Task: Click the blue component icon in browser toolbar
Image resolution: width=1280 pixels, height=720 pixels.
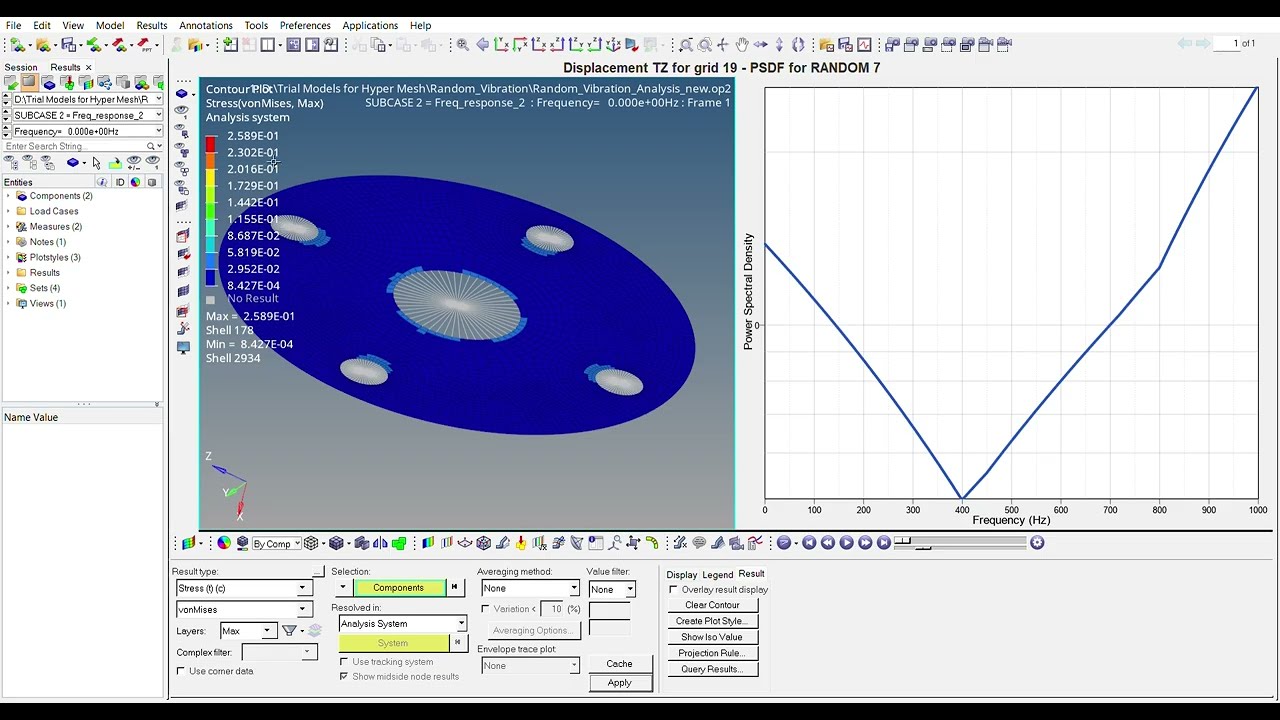Action: click(73, 162)
